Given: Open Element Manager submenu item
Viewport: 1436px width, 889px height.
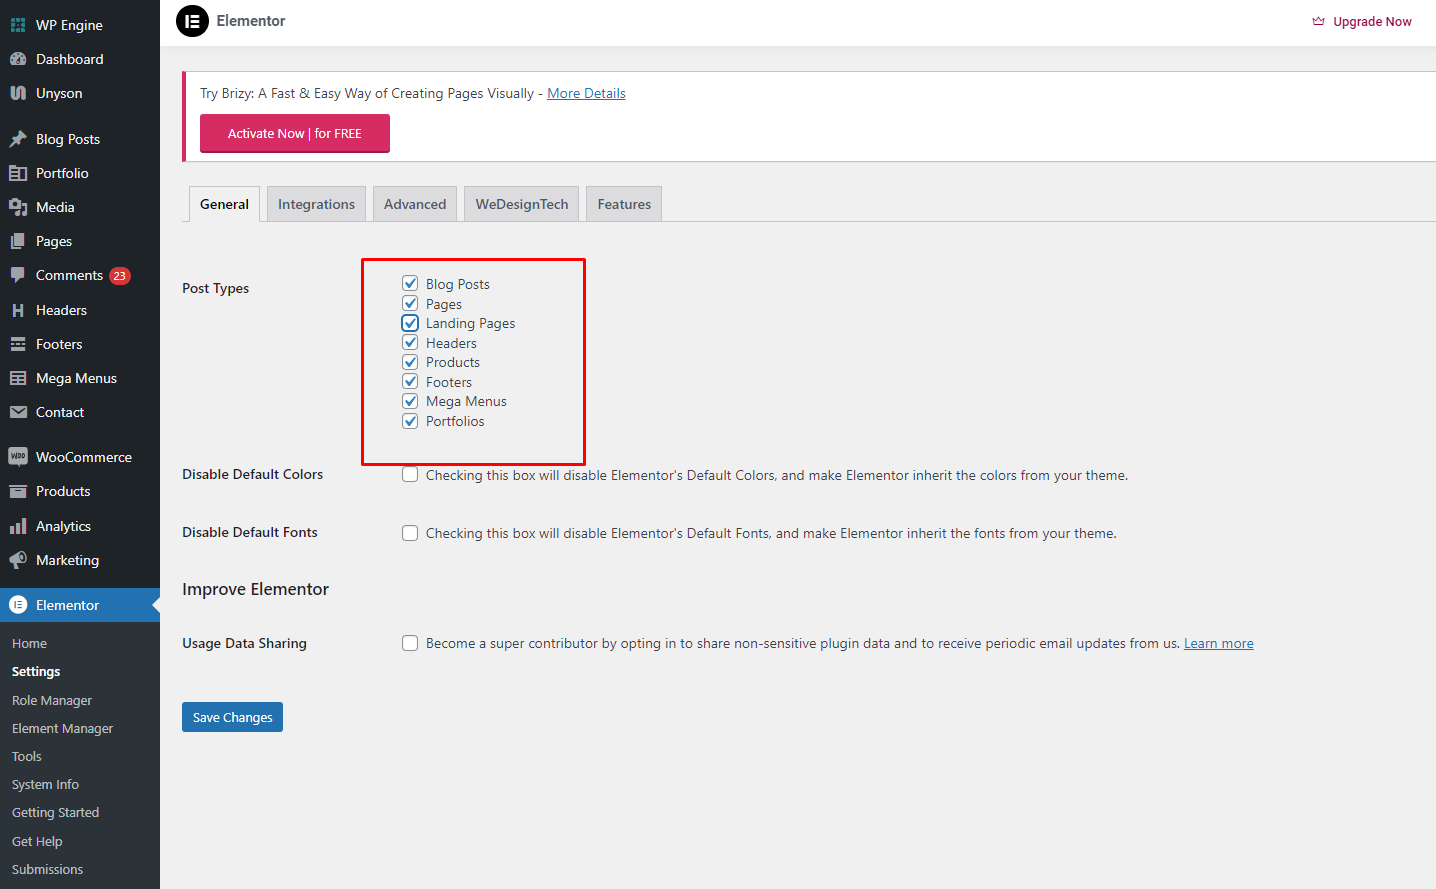Looking at the screenshot, I should [x=62, y=728].
